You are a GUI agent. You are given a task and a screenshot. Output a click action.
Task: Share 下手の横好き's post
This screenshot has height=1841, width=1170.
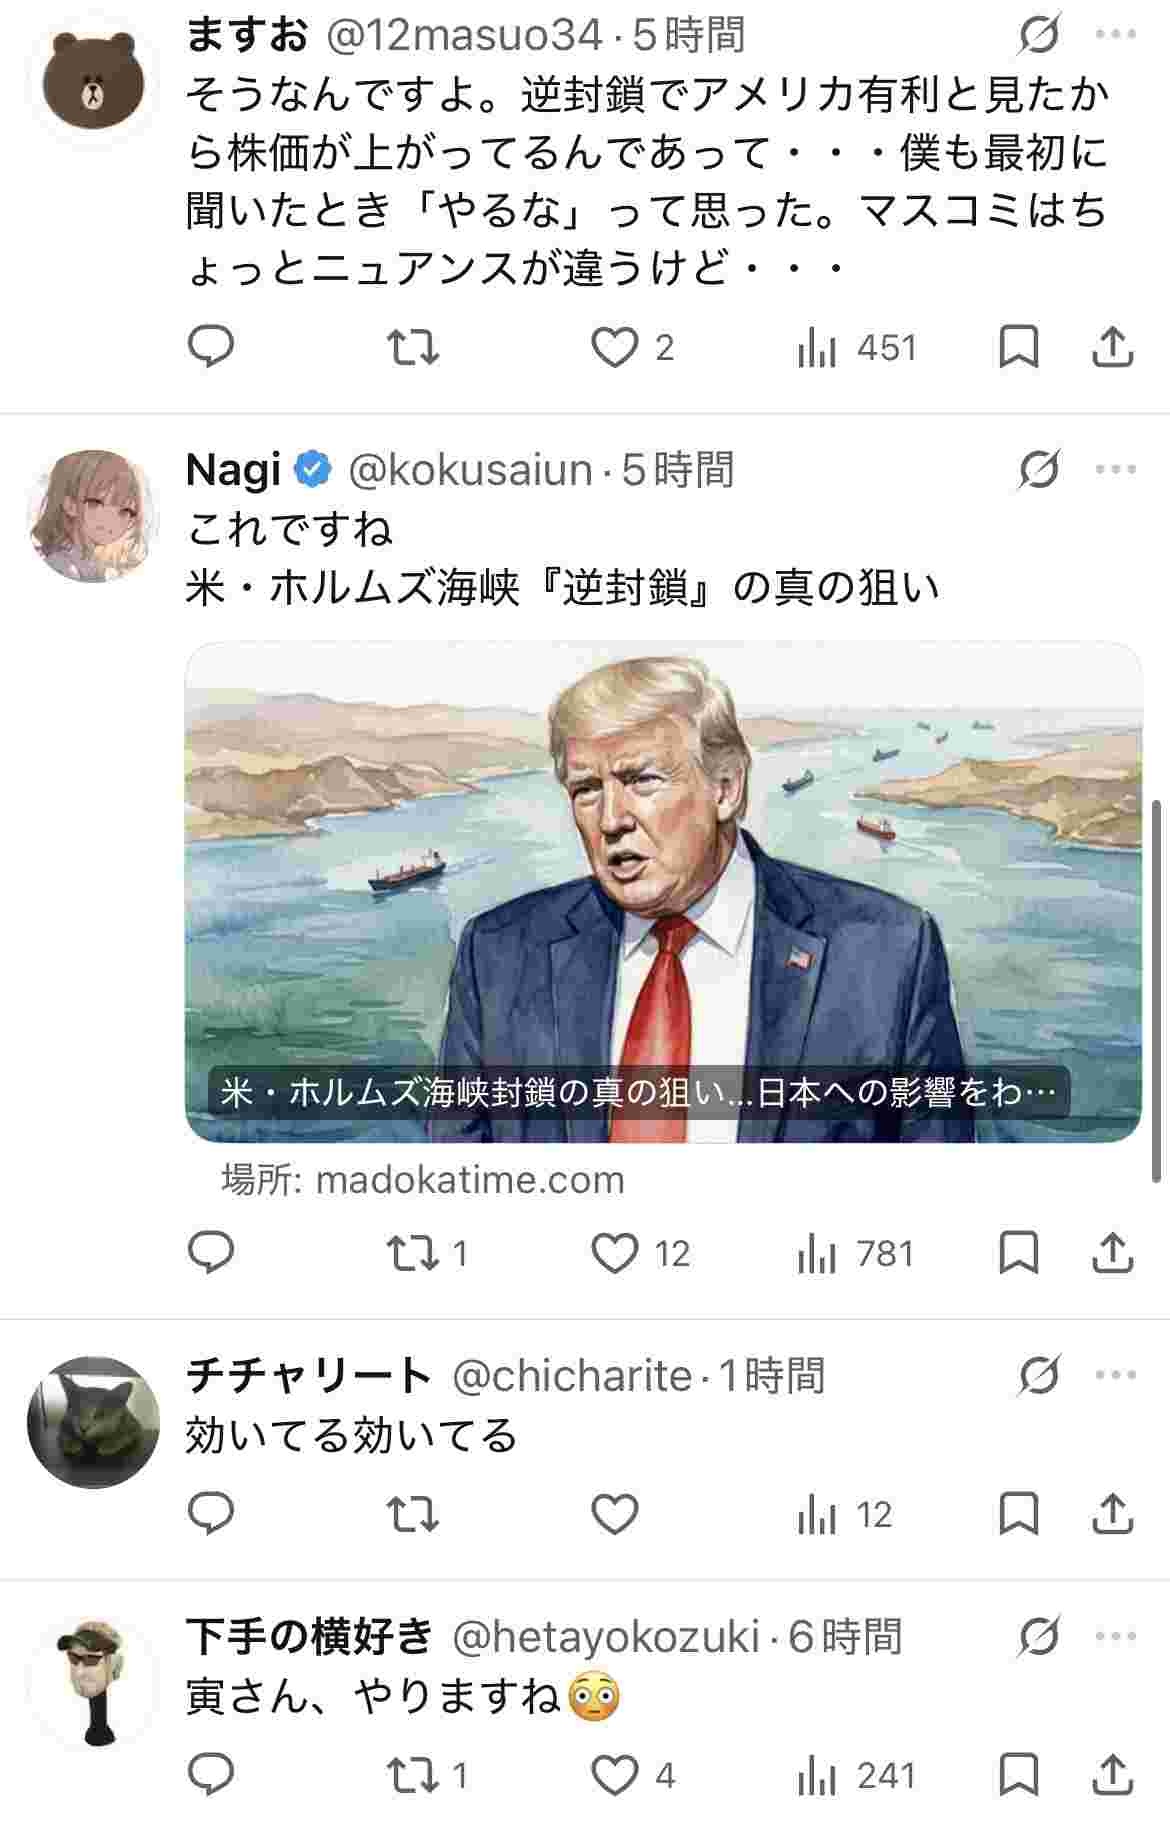point(1111,1775)
